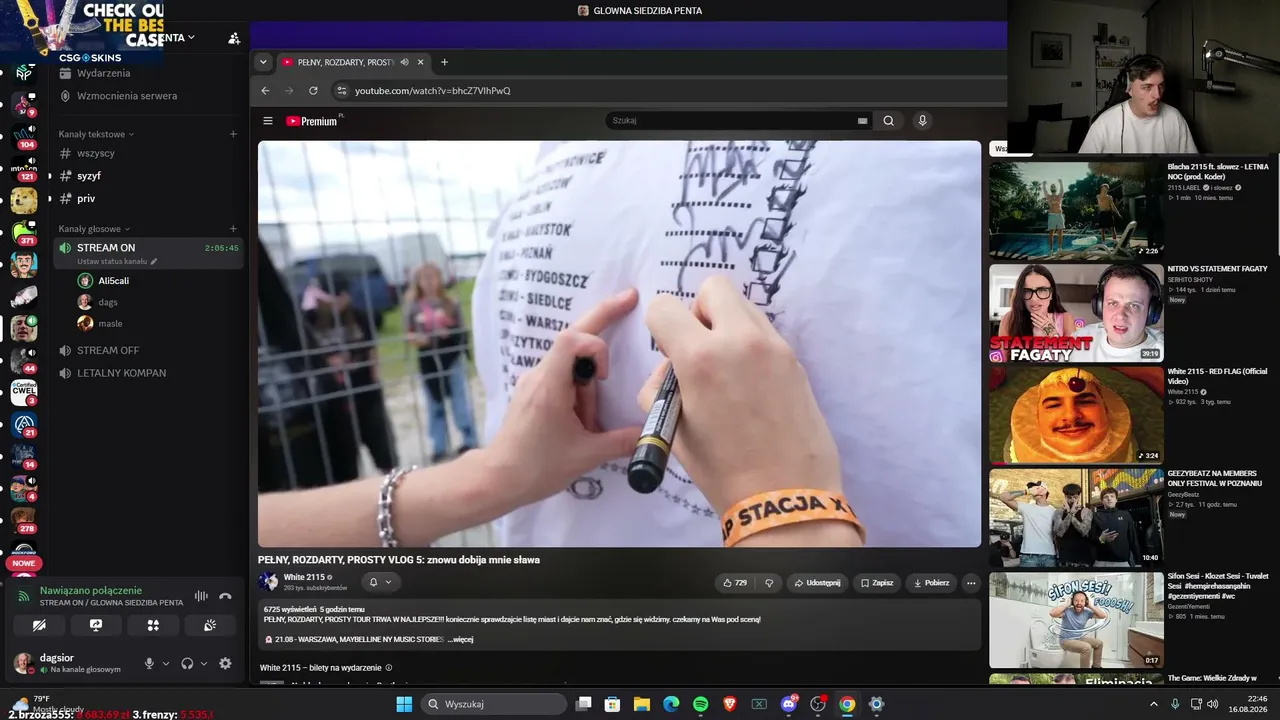Deafen audio with headphones icon
Viewport: 1280px width, 720px height.
(187, 663)
